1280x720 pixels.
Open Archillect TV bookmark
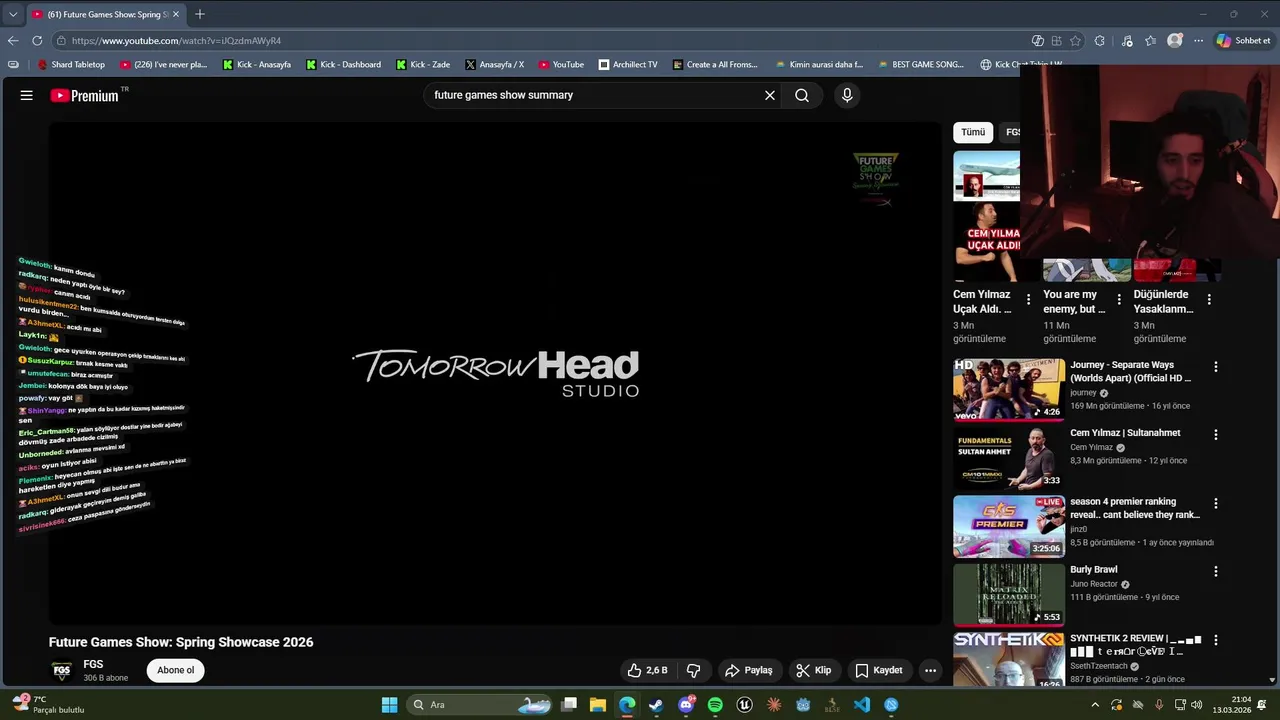(628, 64)
